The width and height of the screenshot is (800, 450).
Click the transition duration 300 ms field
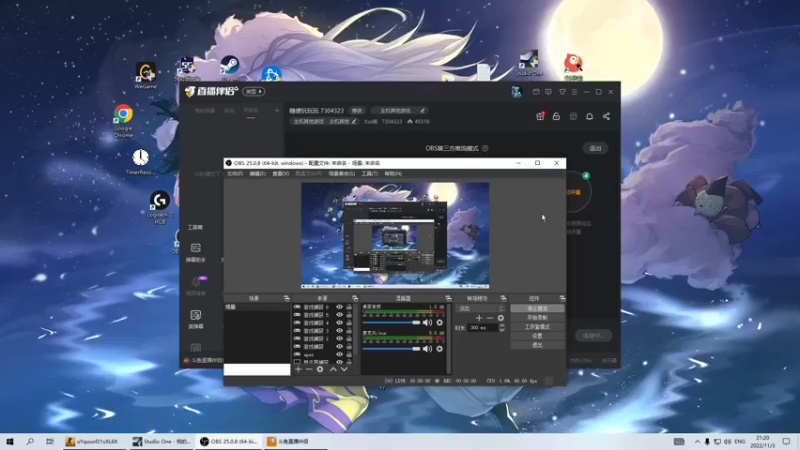coord(483,328)
